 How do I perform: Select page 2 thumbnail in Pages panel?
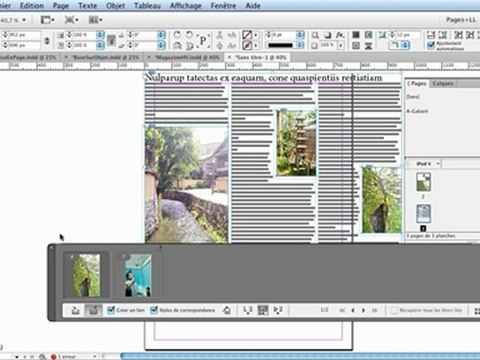click(423, 182)
